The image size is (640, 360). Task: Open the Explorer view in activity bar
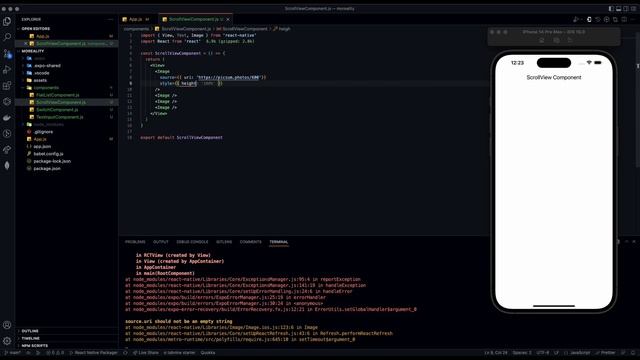[7, 21]
